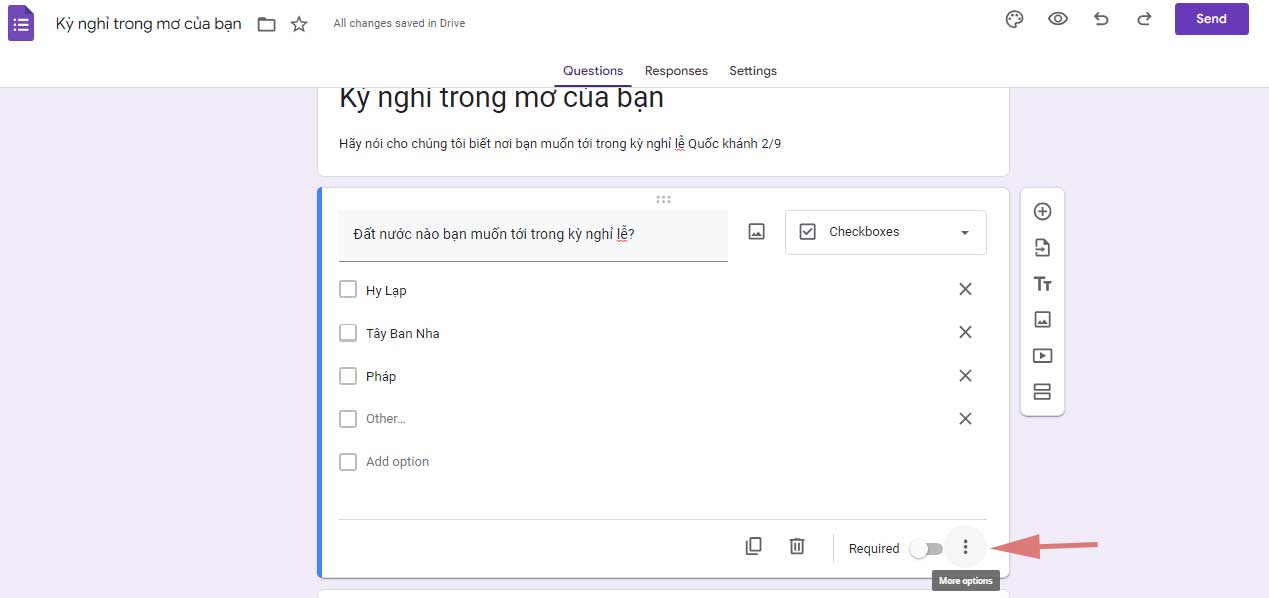Add a YouTube video to the form

pyautogui.click(x=1042, y=355)
